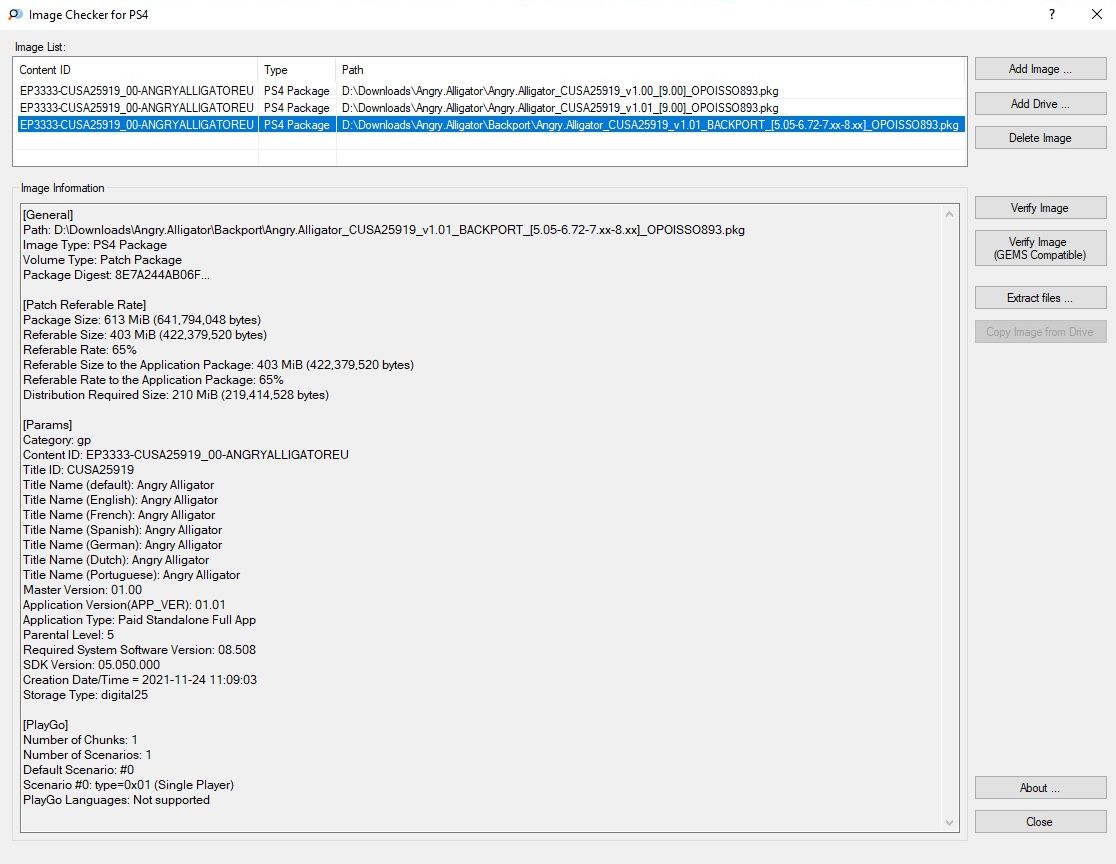Click the down arrow of the information scrollbar
This screenshot has height=864, width=1116.
[x=949, y=822]
